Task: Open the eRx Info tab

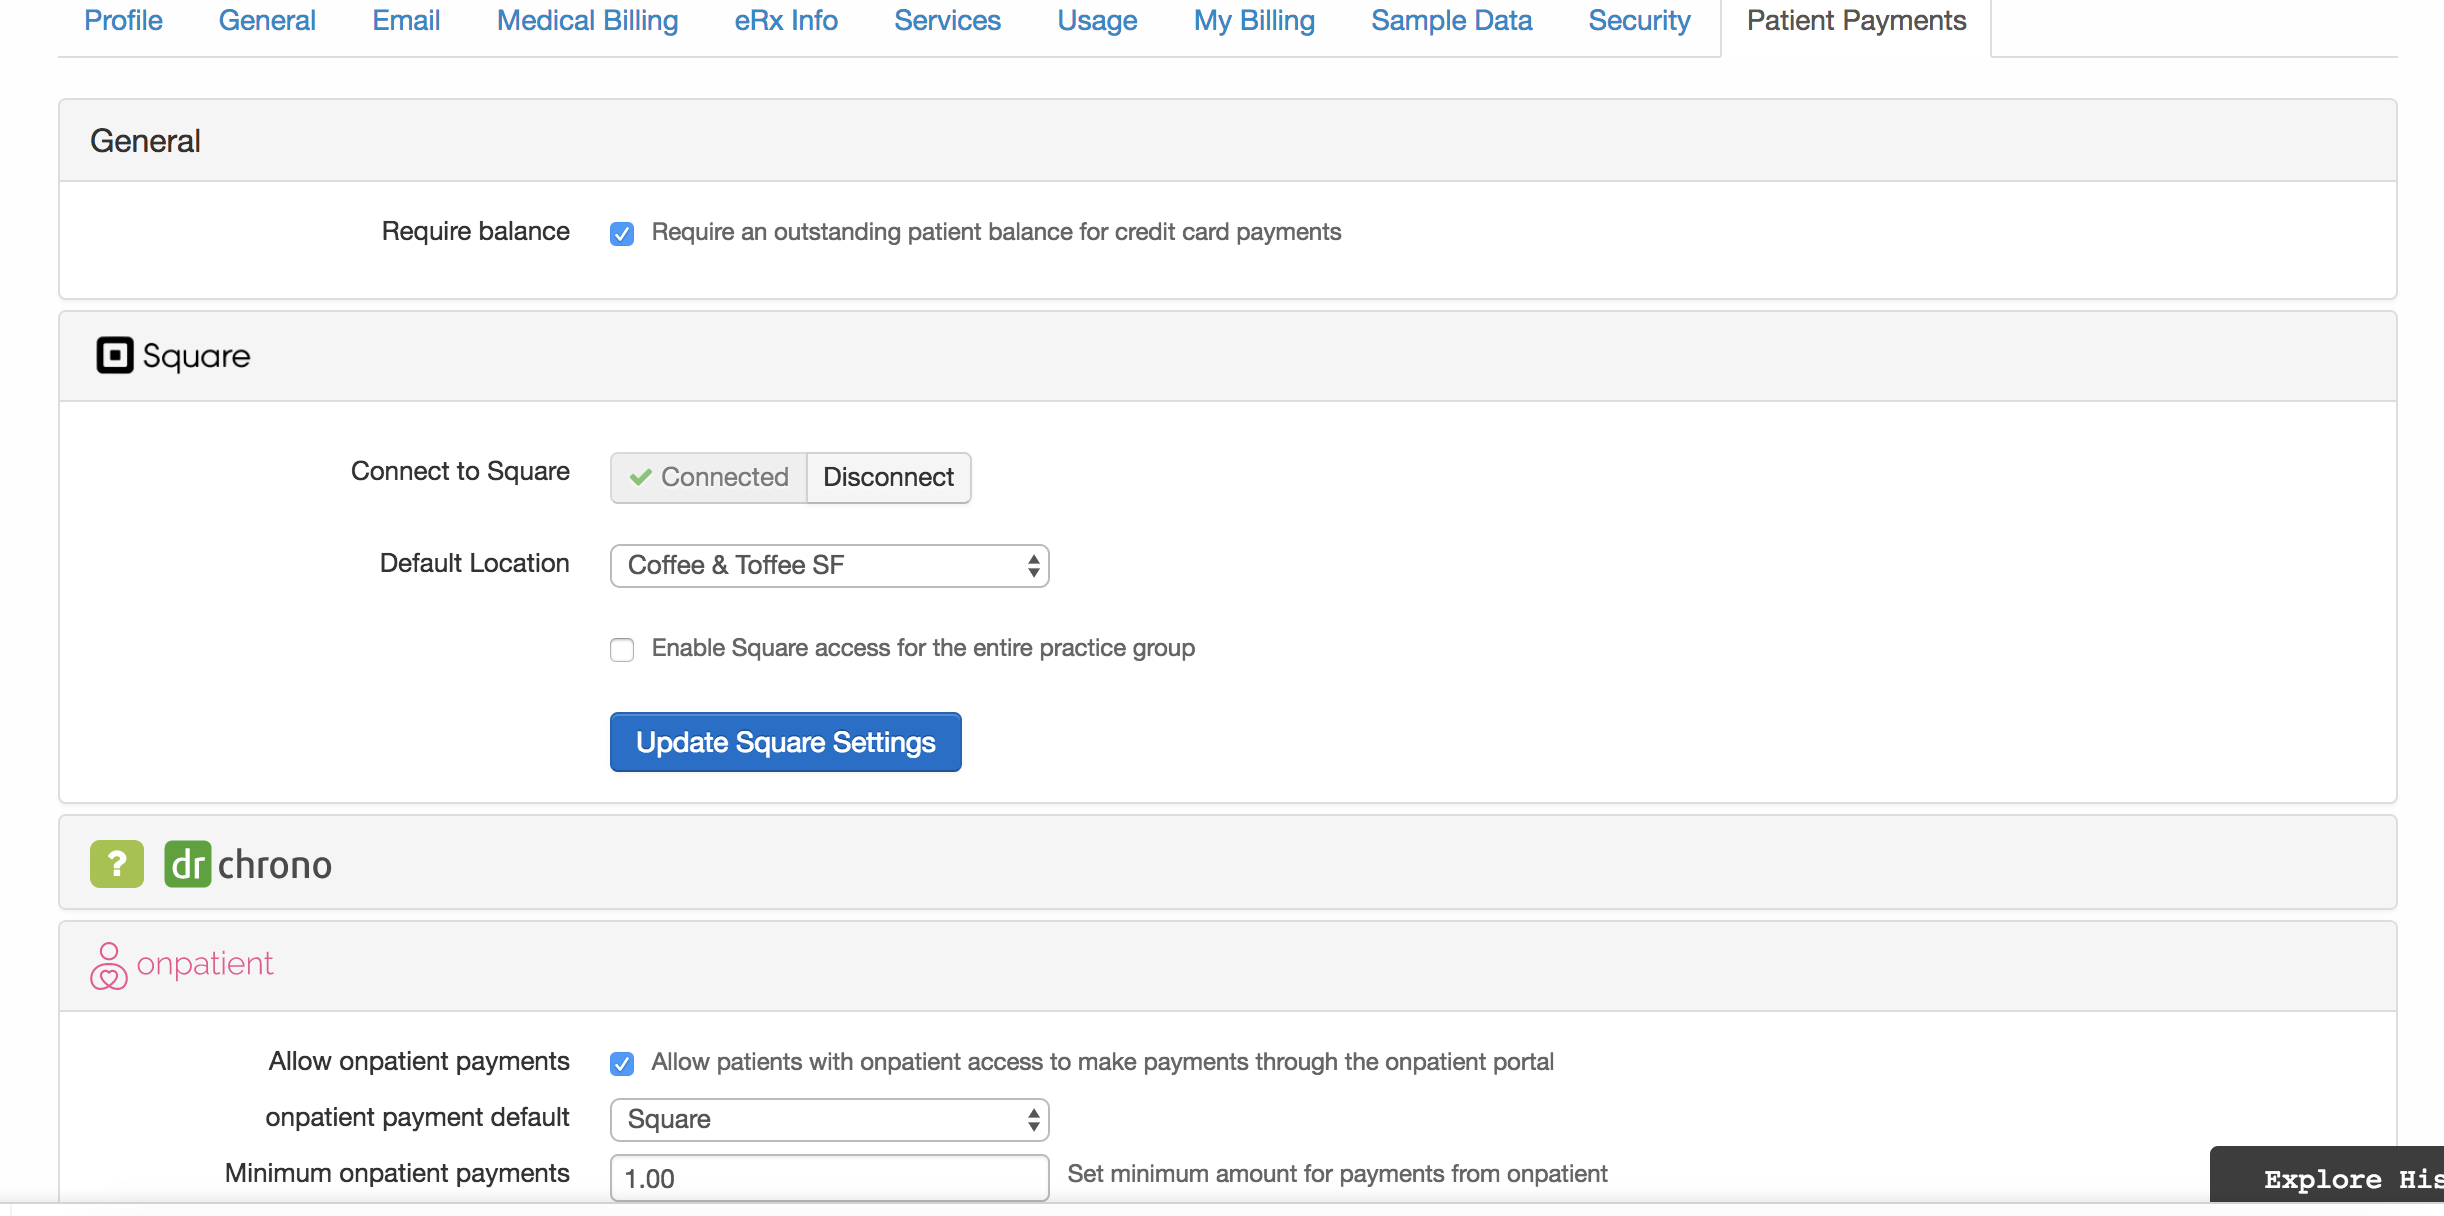Action: (x=786, y=20)
